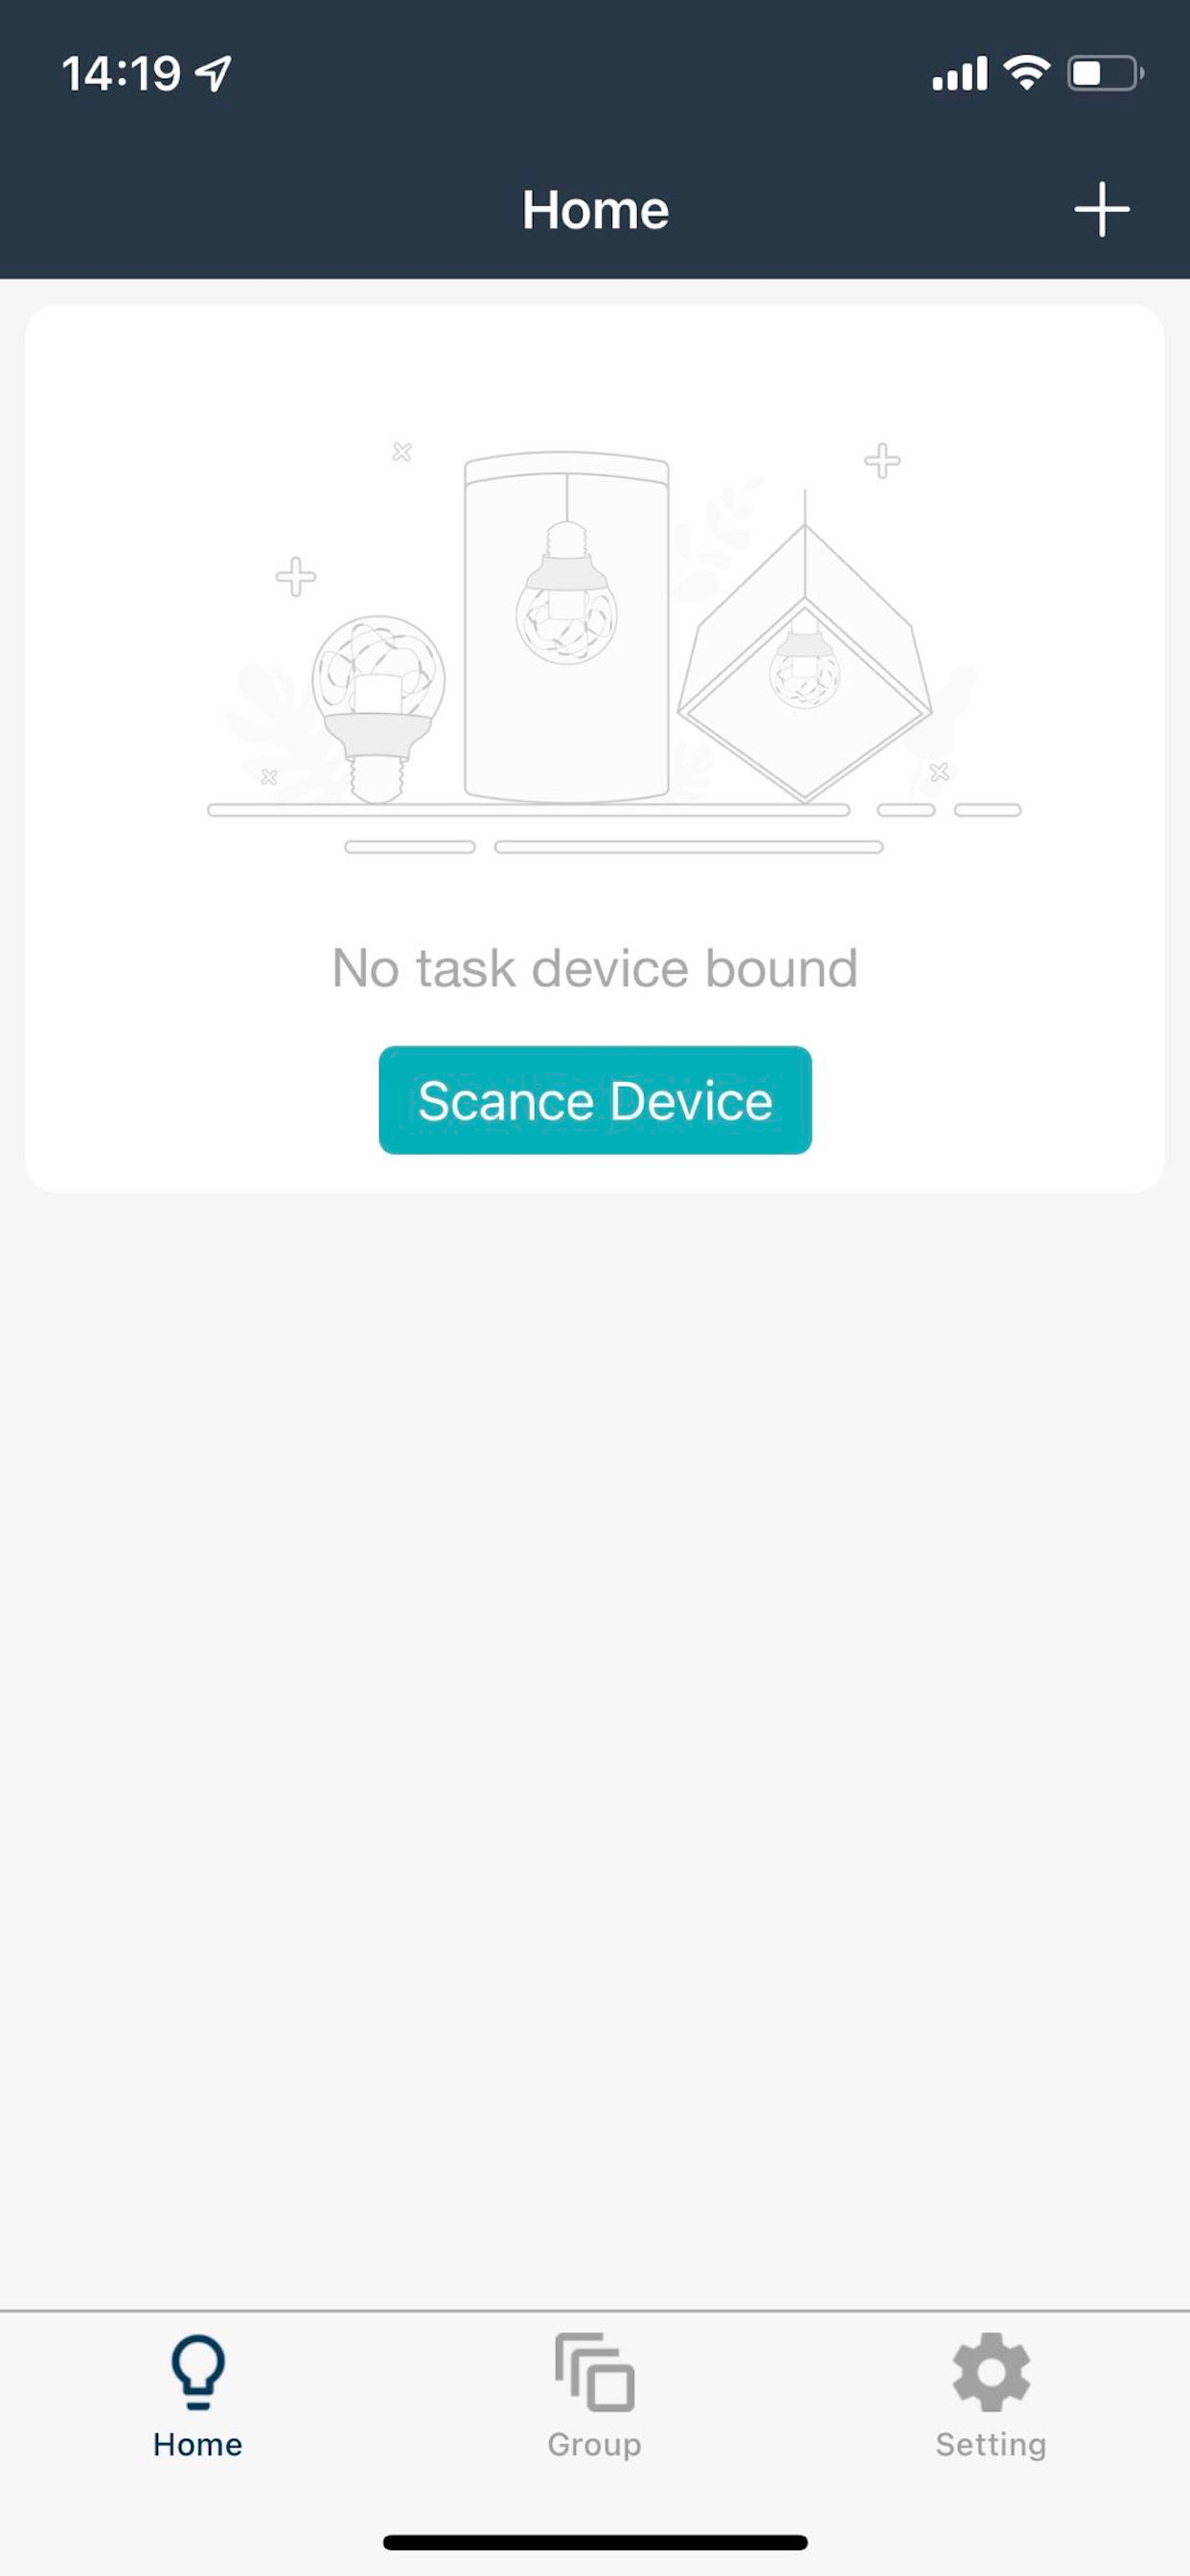Screen dimensions: 1190x2576
Task: Tap the battery indicator icon
Action: [1105, 73]
